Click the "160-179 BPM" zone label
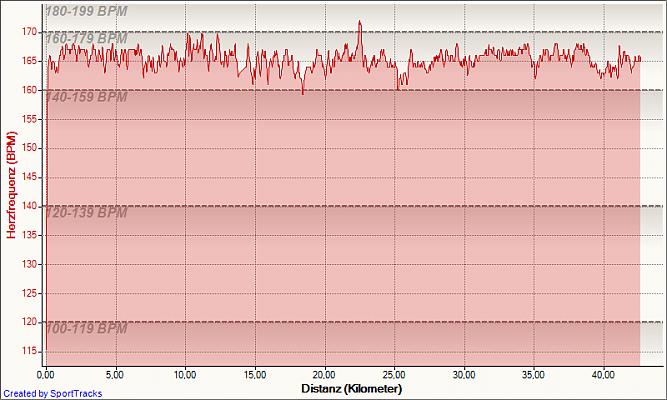Screen dimensions: 667x400 coord(85,39)
